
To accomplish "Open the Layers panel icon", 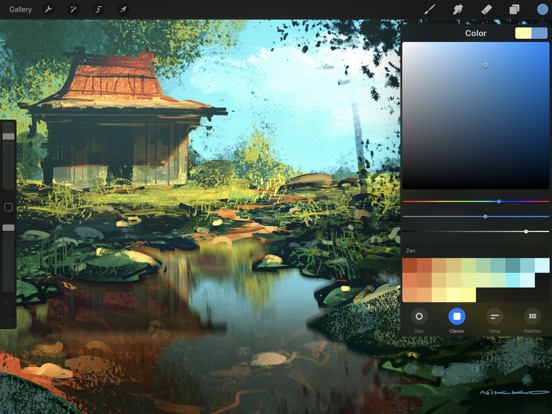I will tap(514, 9).
